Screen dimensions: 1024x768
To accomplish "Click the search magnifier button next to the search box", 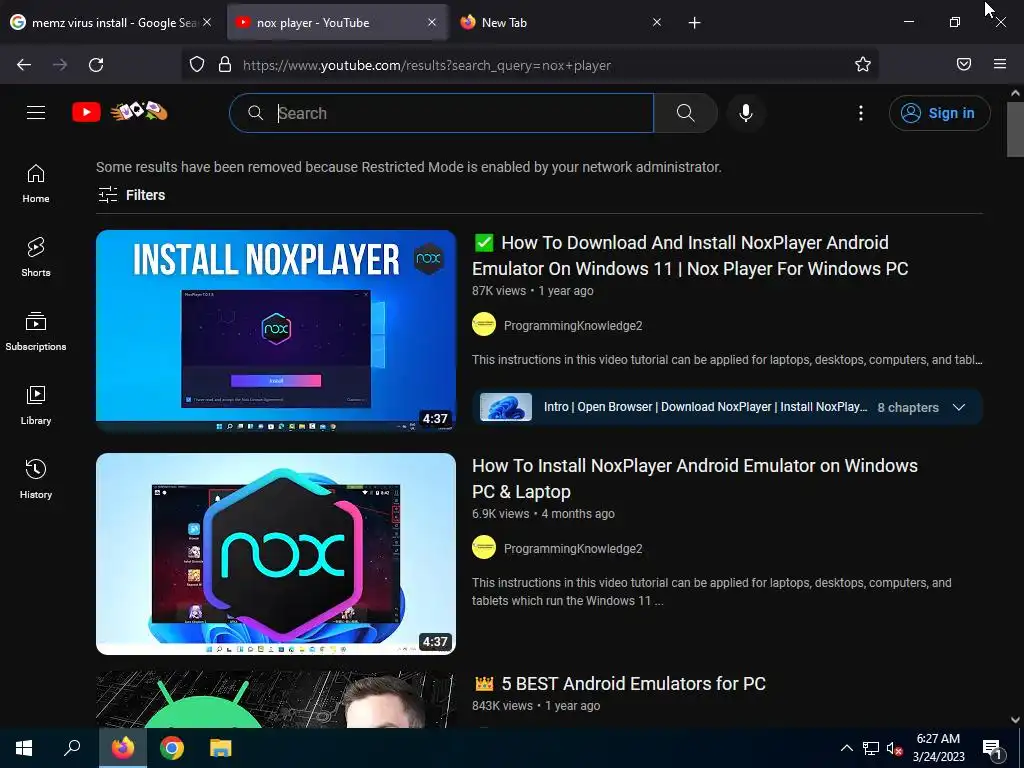I will (x=685, y=113).
